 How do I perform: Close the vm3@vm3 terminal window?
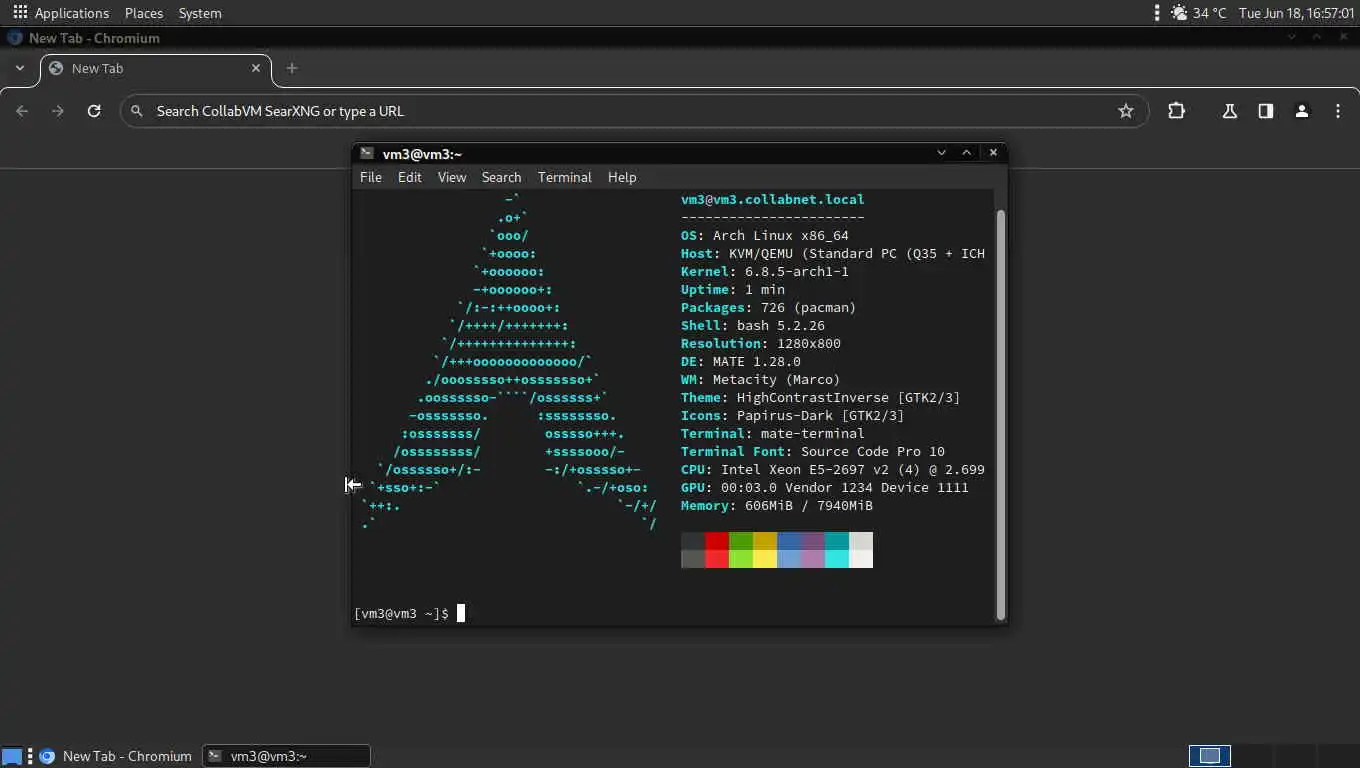[993, 153]
